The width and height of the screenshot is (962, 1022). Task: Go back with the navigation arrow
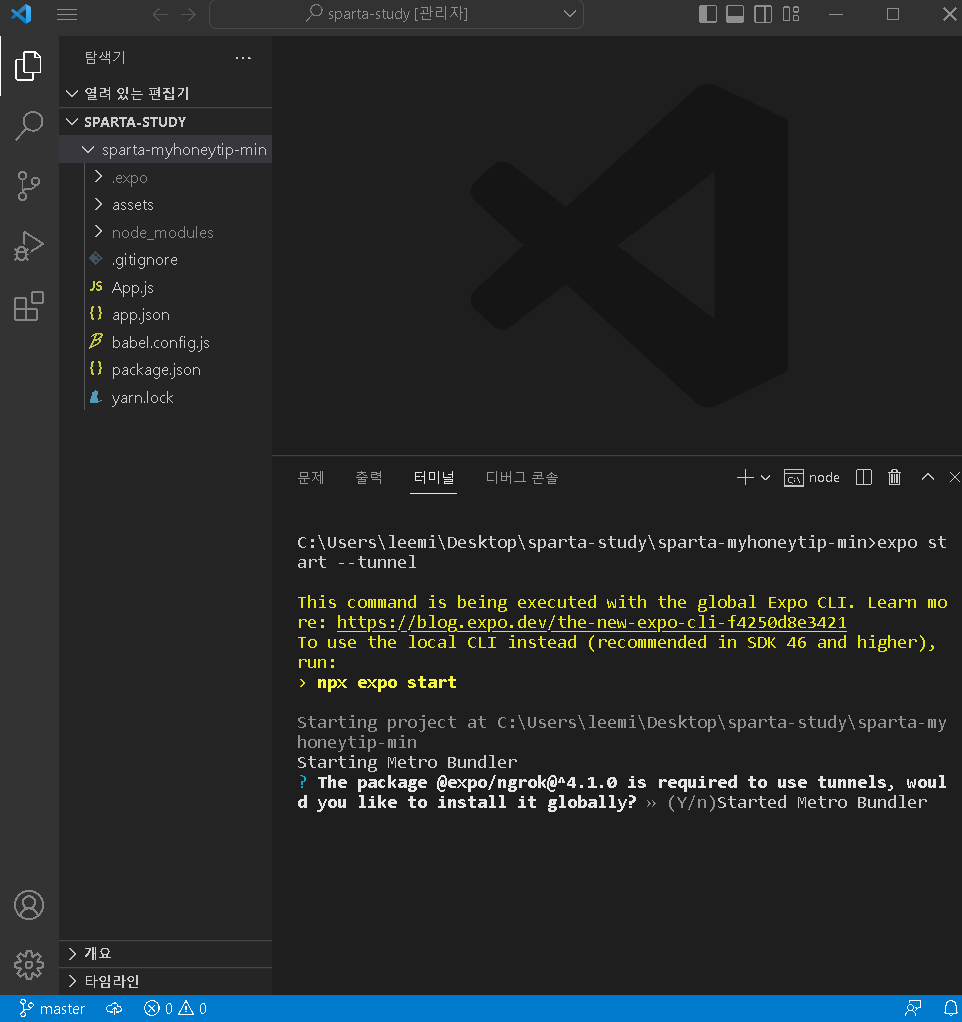(x=160, y=14)
